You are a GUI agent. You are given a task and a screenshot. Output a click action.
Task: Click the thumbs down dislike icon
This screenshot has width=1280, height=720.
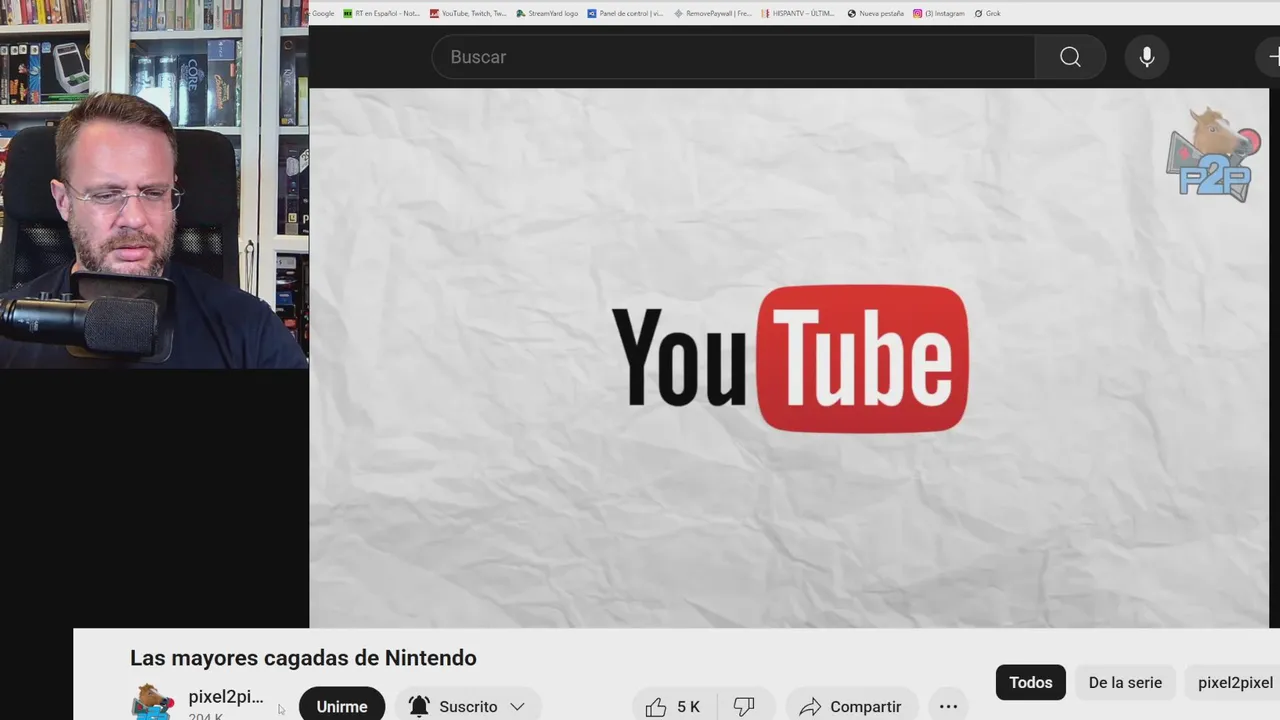pos(744,706)
